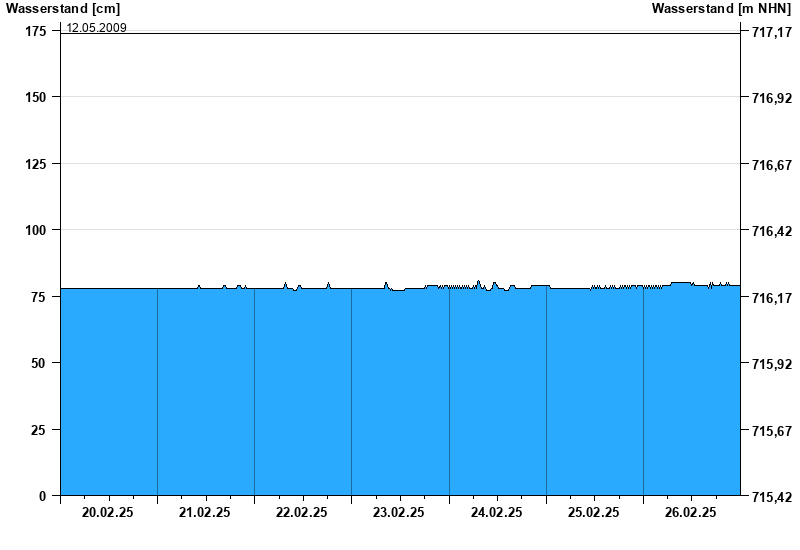The width and height of the screenshot is (800, 550).
Task: Select the 717,17 value on the right axis
Action: pos(771,33)
